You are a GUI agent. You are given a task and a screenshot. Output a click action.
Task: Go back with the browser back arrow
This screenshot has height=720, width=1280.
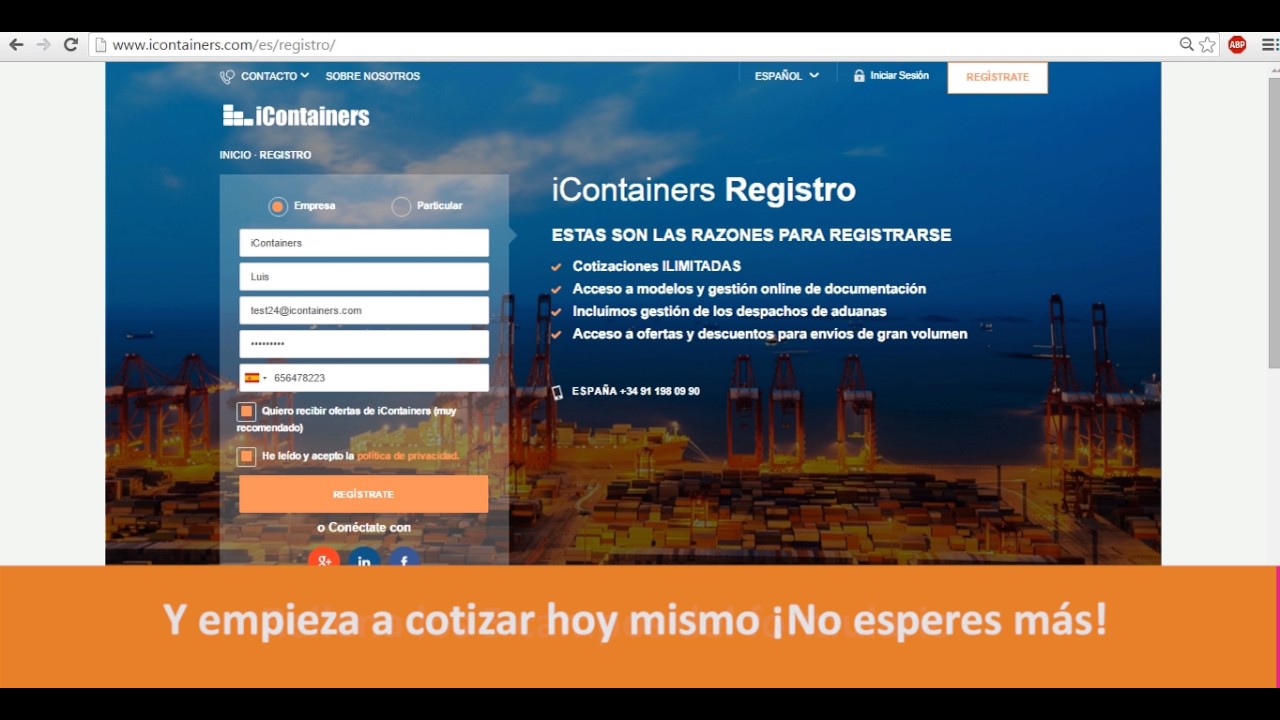[16, 45]
